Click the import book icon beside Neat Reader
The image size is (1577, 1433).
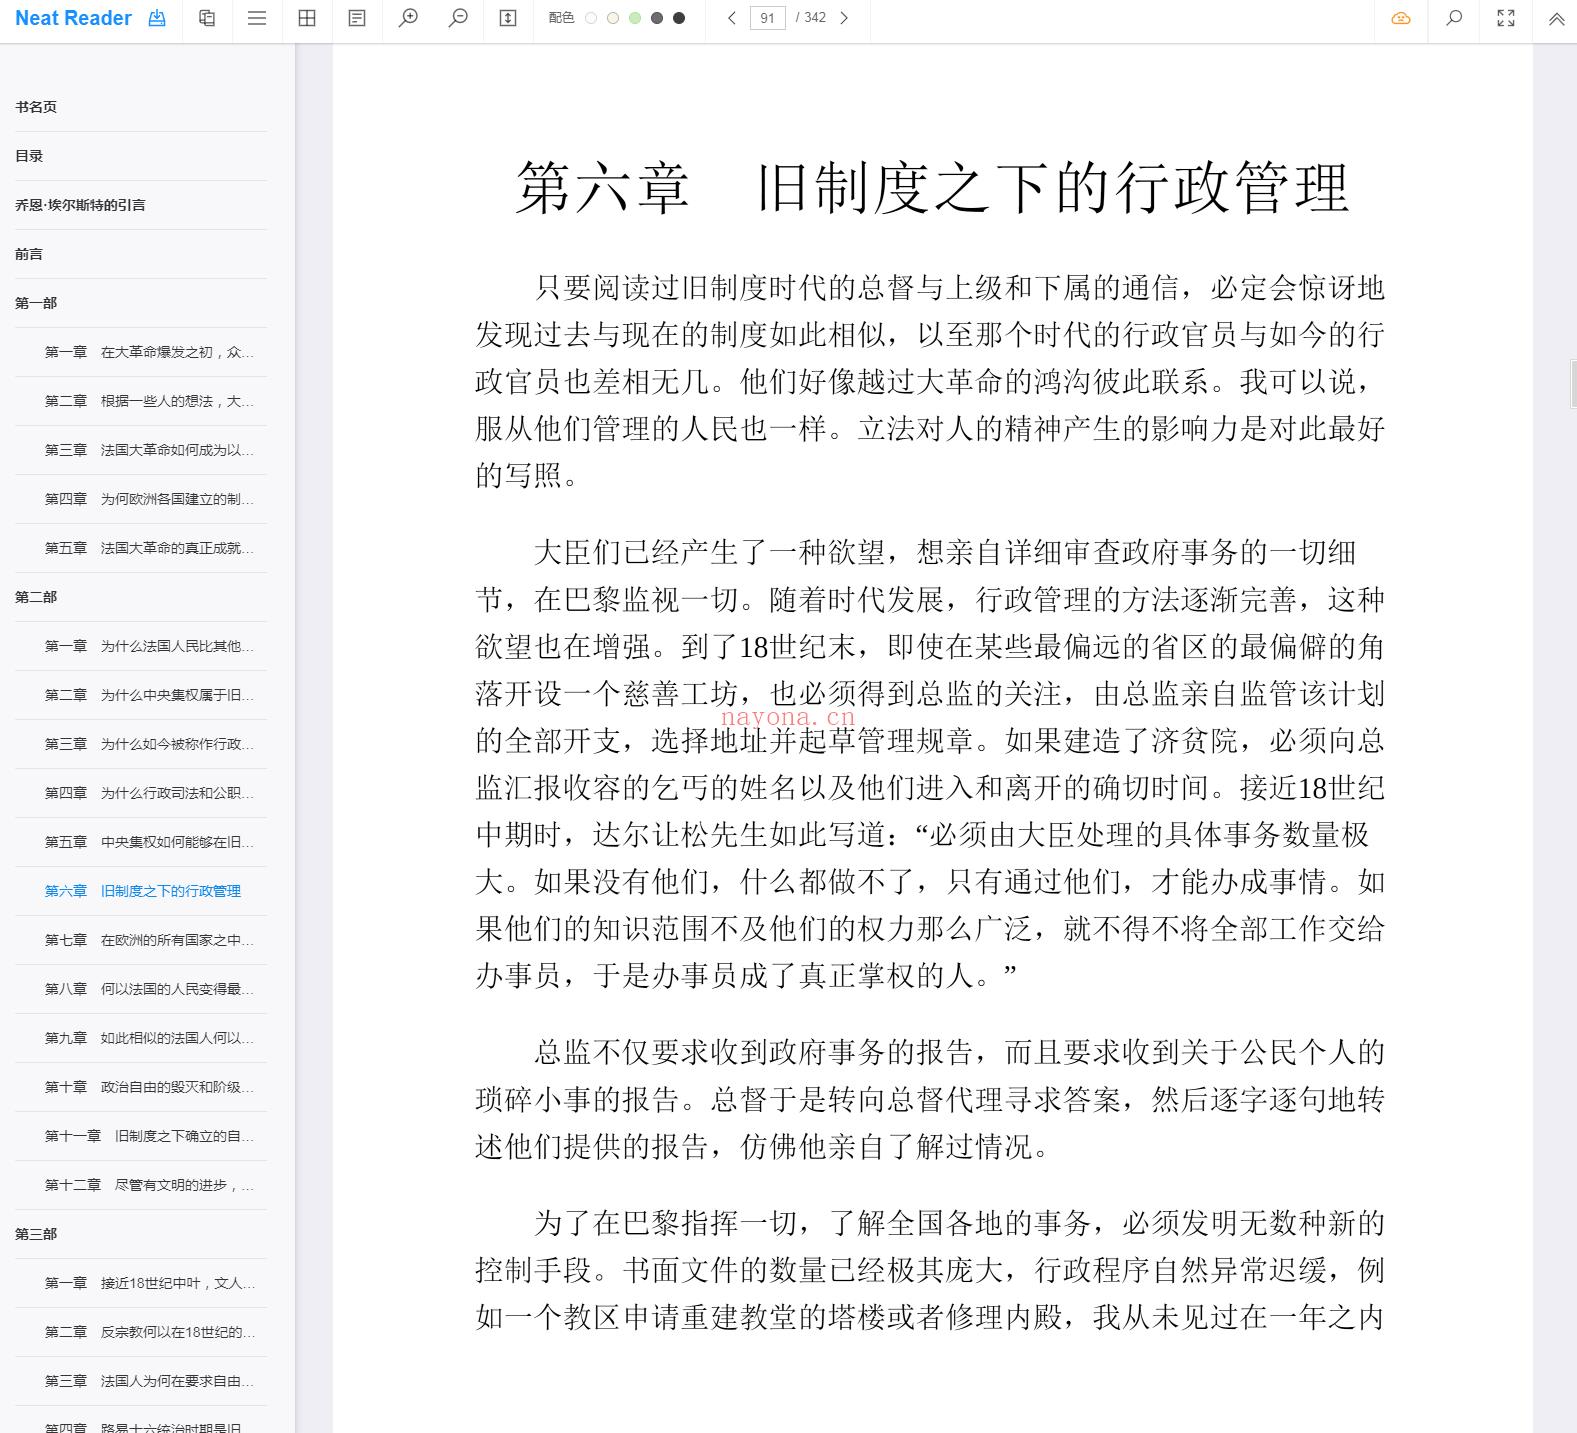(157, 18)
